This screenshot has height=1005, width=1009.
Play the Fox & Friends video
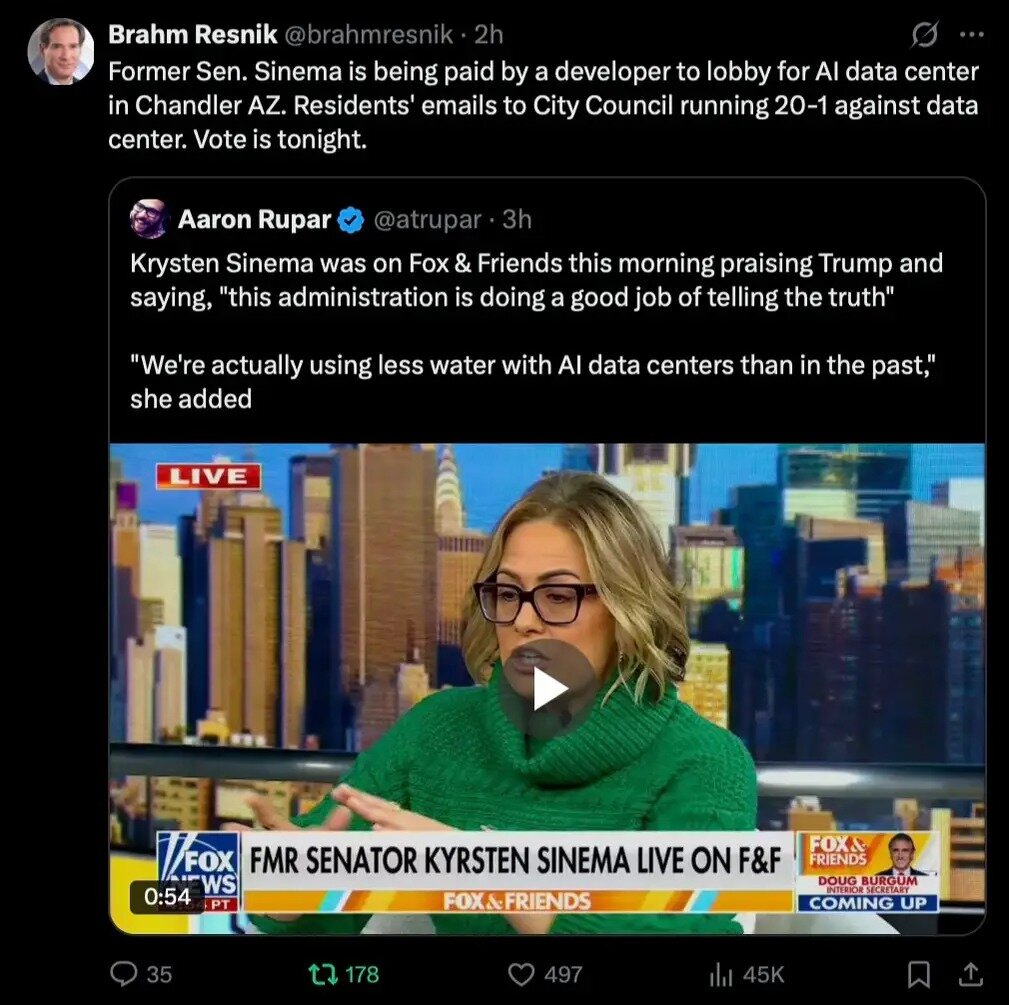point(548,688)
